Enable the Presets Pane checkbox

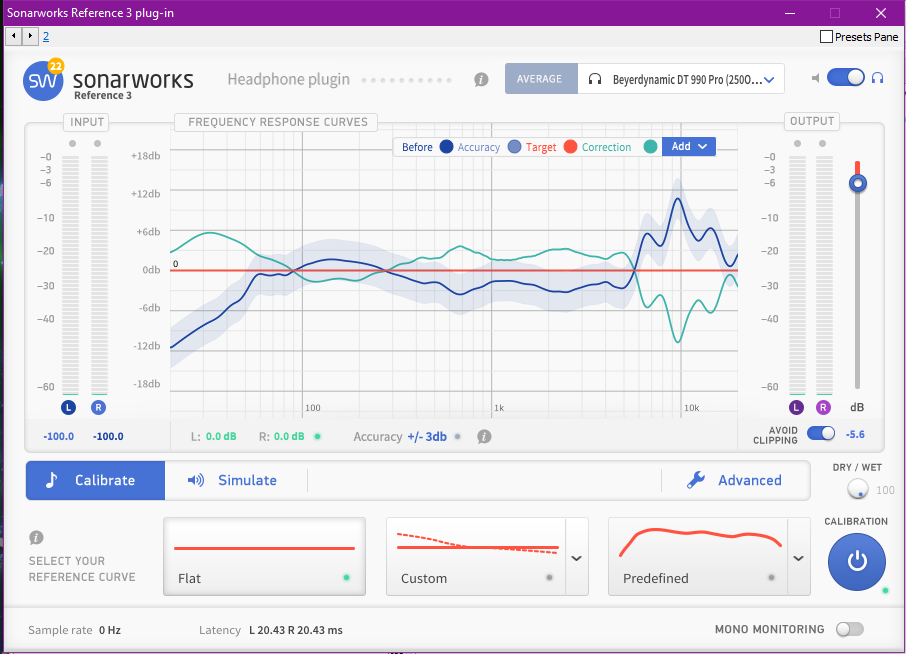(x=826, y=37)
